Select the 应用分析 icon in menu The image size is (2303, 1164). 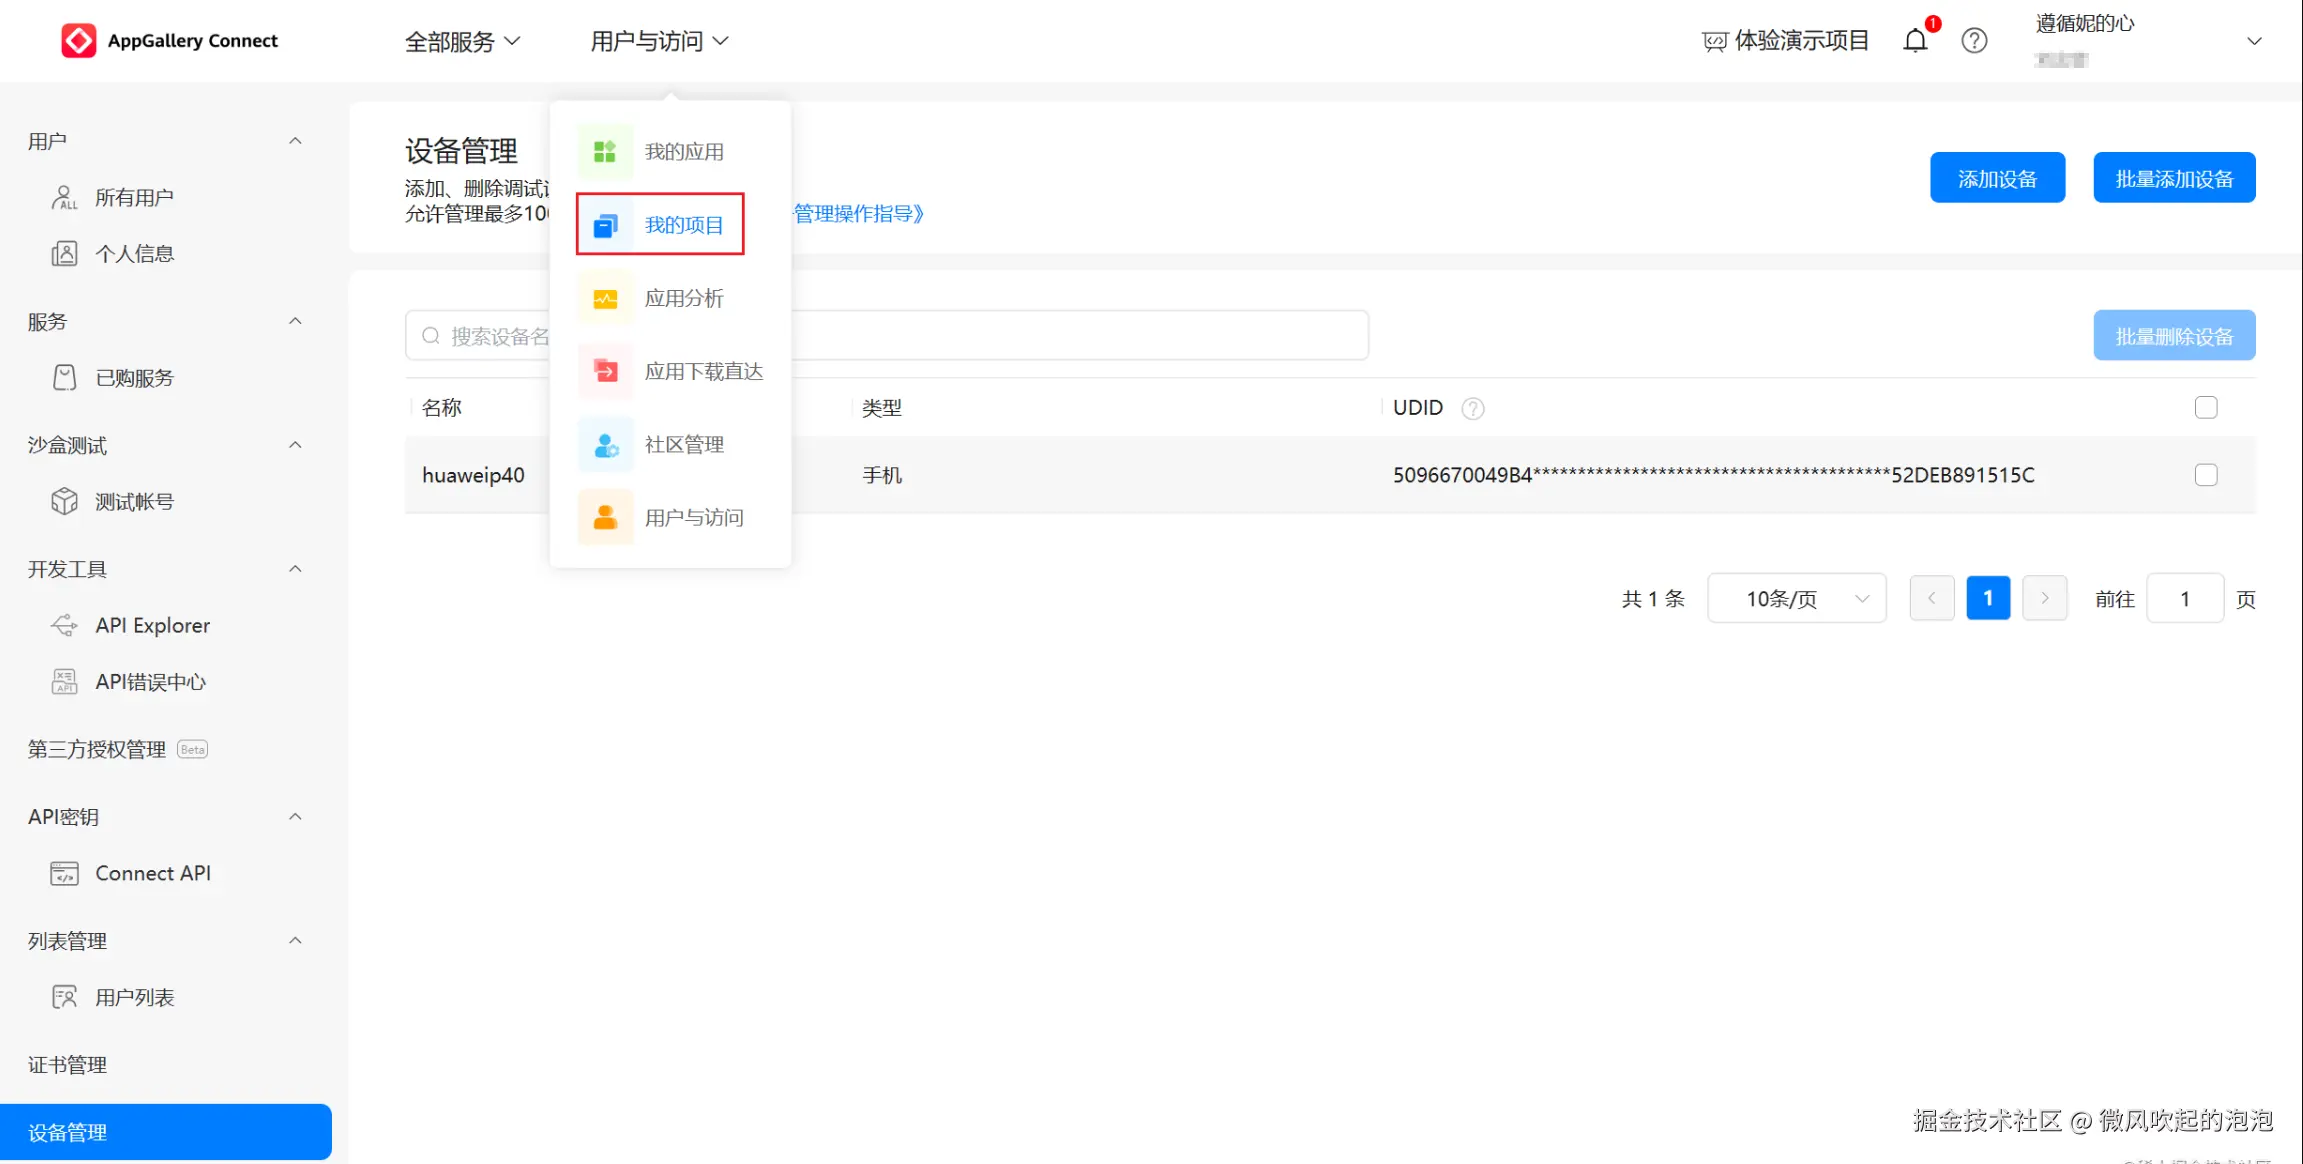click(605, 298)
